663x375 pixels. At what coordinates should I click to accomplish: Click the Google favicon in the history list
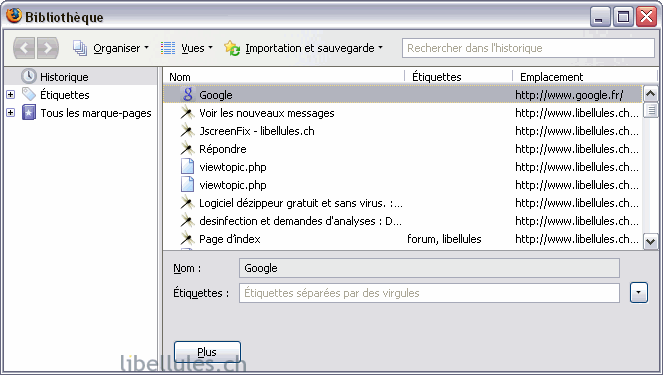(x=188, y=94)
